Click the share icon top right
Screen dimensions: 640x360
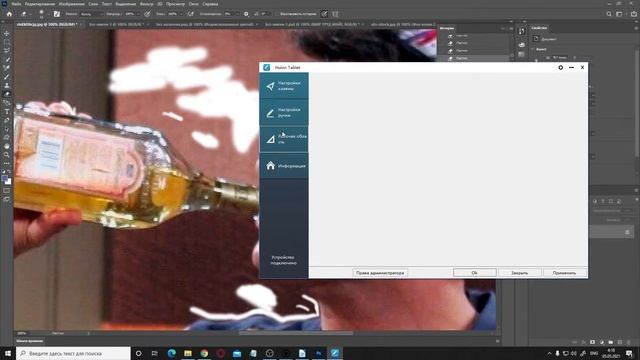(x=633, y=14)
